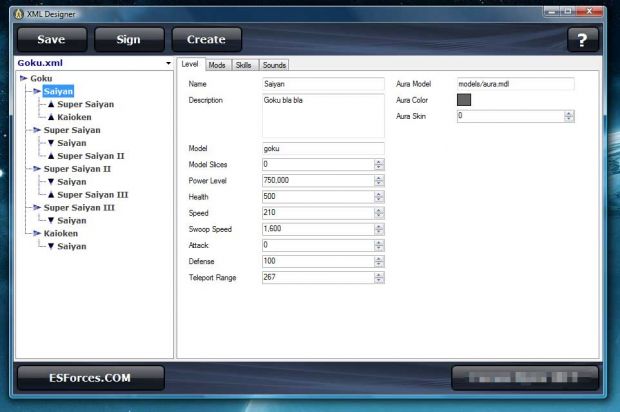Switch to the Mods tab
This screenshot has height=412, width=620.
pos(217,65)
